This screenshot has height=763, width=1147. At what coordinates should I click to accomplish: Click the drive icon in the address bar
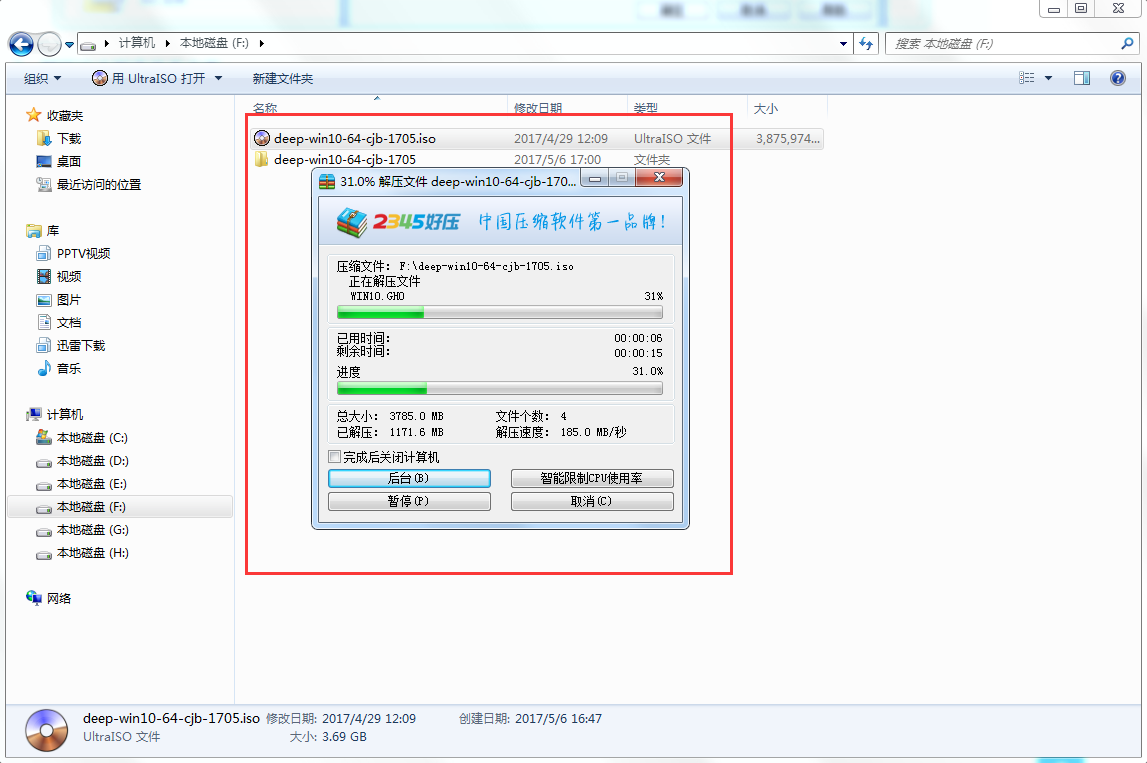(89, 45)
